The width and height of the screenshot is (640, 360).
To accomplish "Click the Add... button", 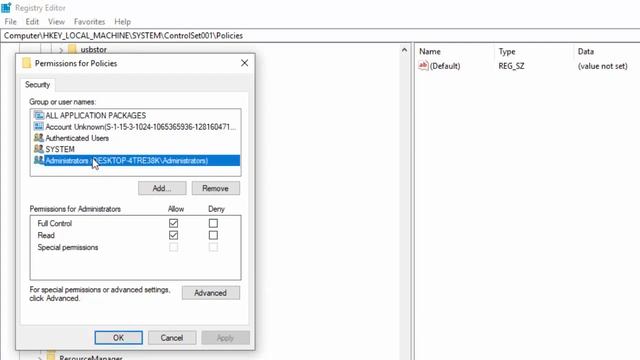I will (x=162, y=188).
